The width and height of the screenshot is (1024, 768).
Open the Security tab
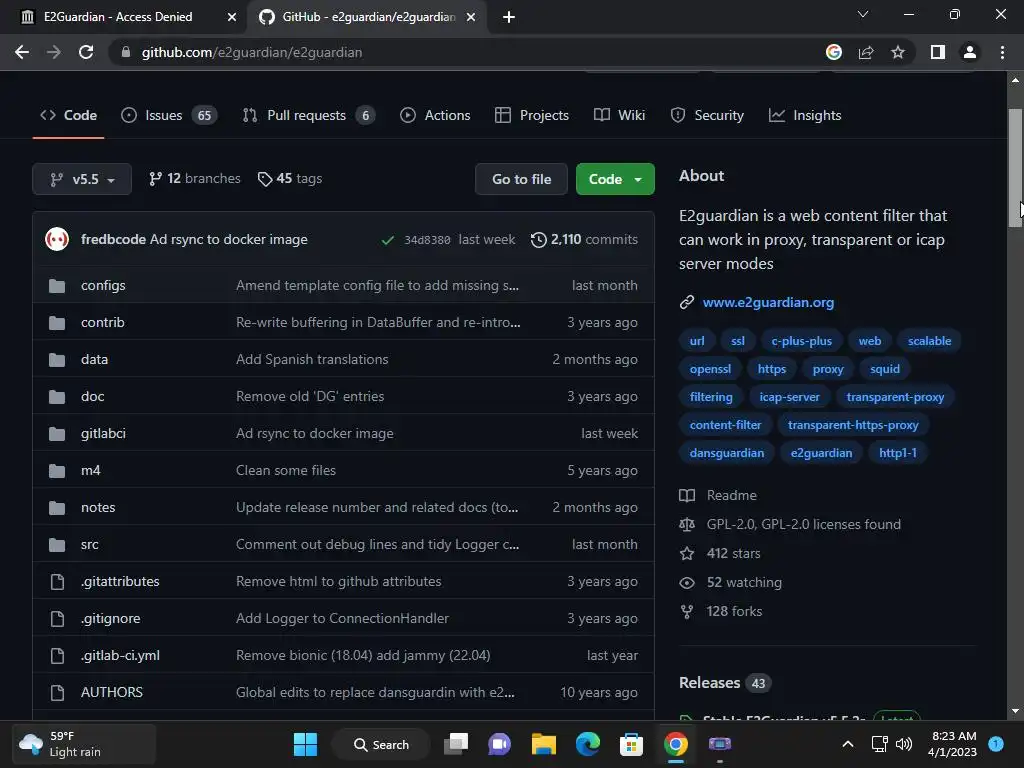[x=707, y=116]
